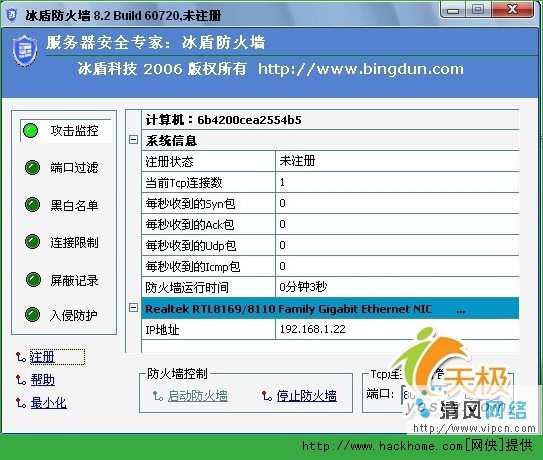Image resolution: width=543 pixels, height=460 pixels.
Task: Close the 冰盾防火墙 window
Action: pyautogui.click(x=512, y=9)
